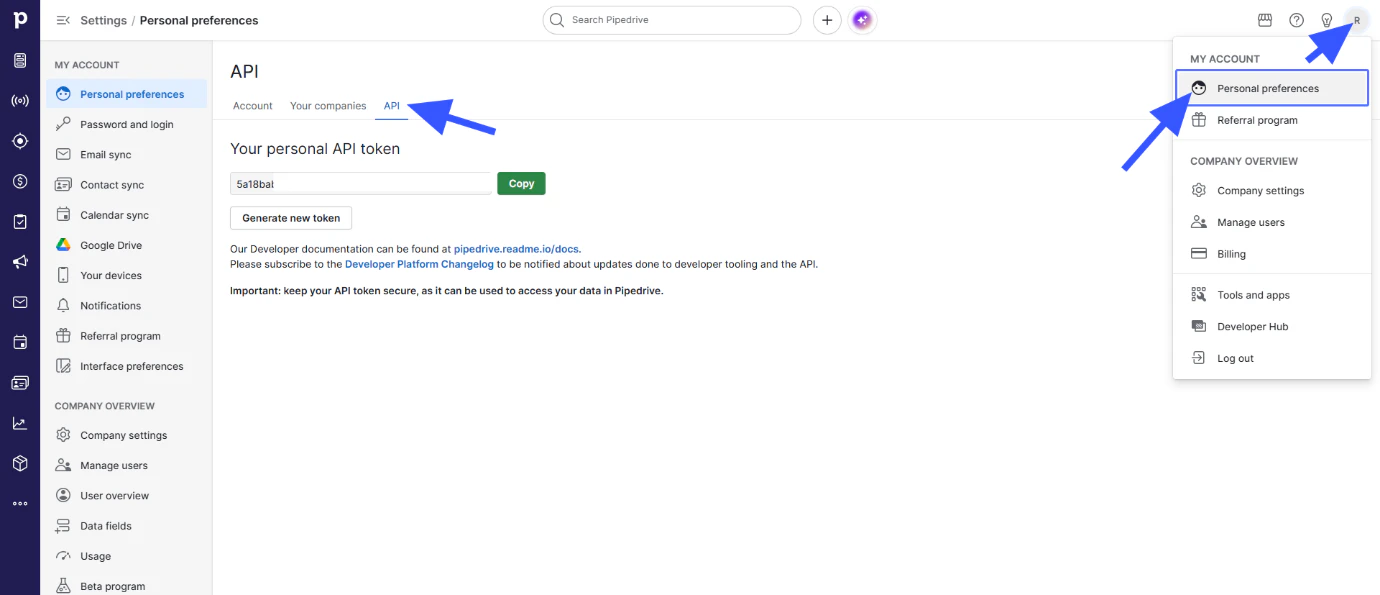Select Personal preferences in the sidebar

click(x=126, y=94)
